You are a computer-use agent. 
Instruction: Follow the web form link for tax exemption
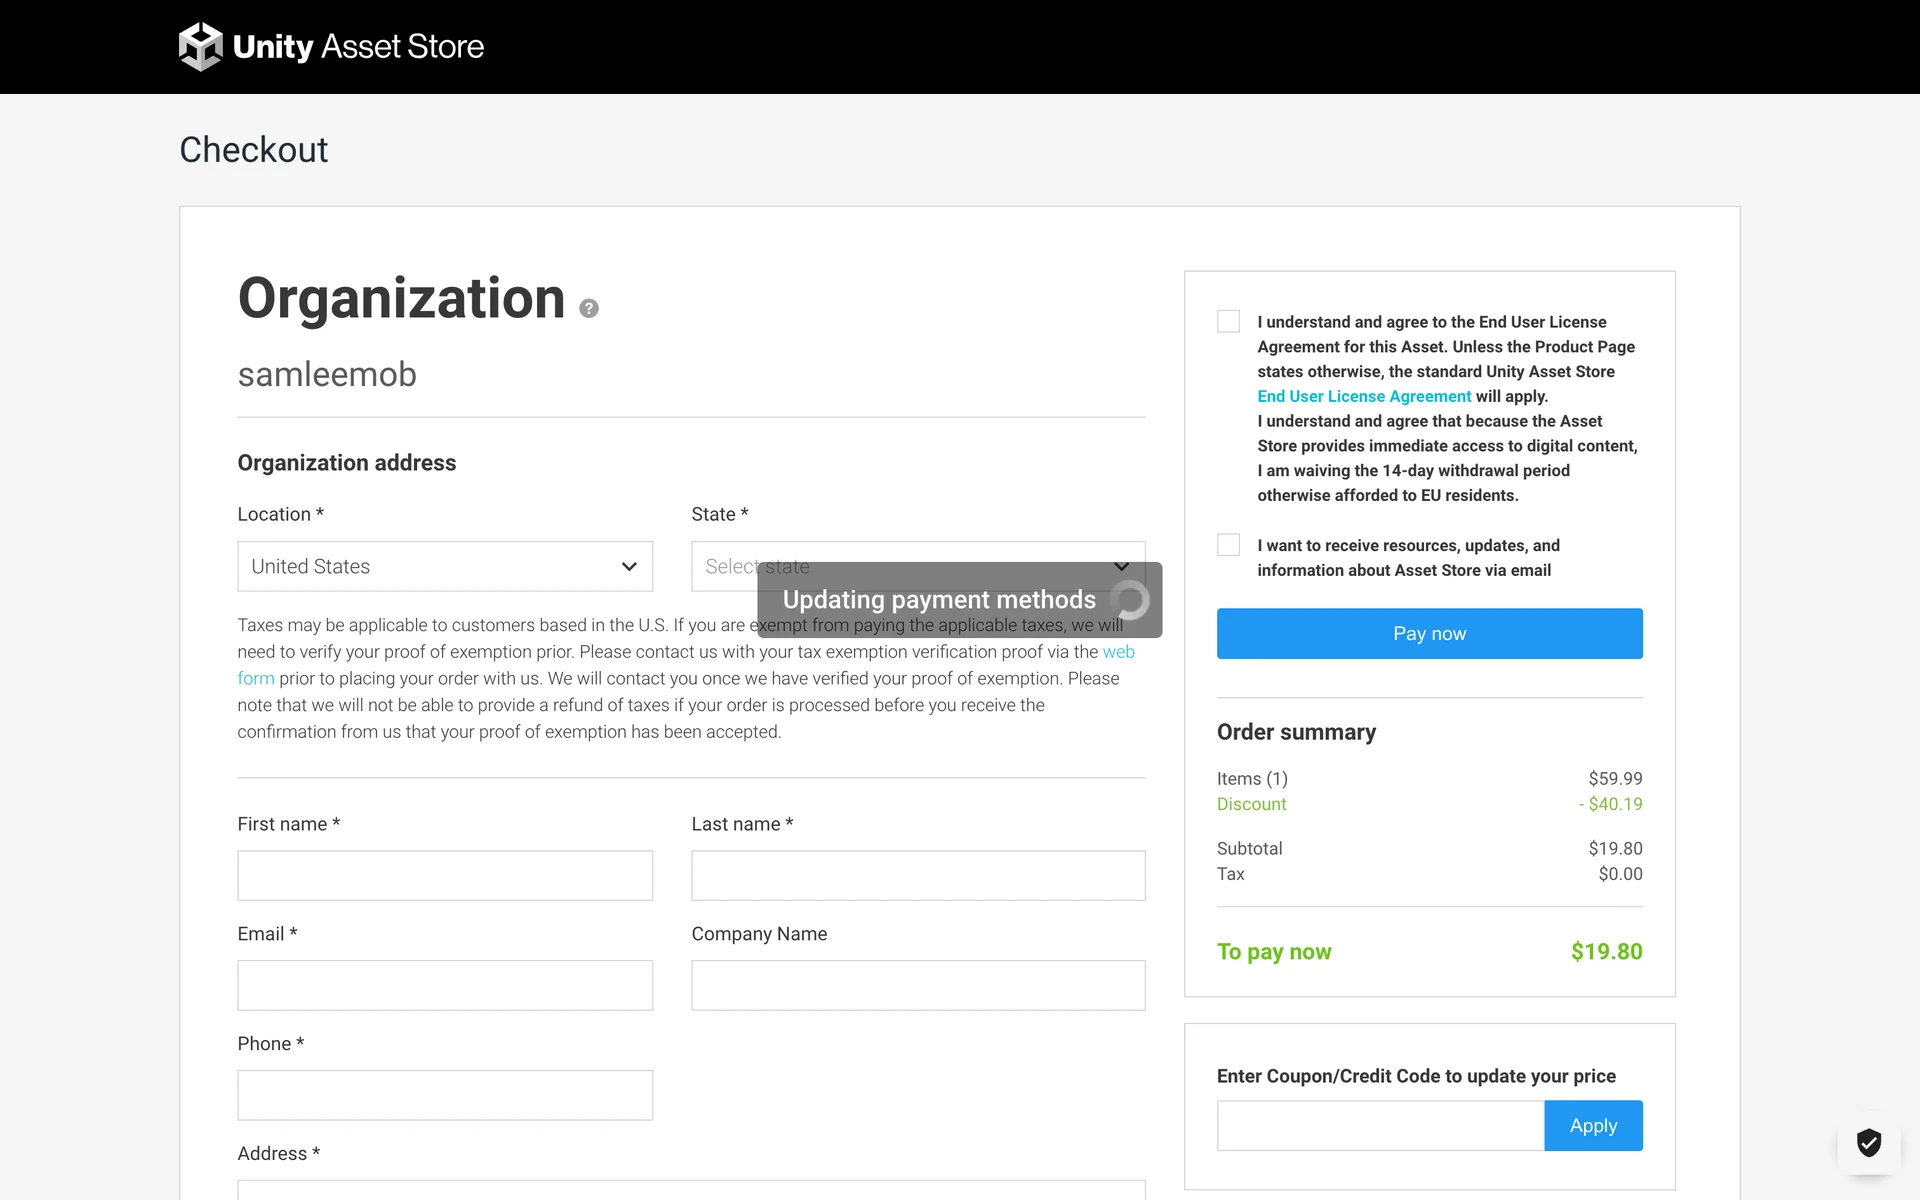pos(1118,652)
